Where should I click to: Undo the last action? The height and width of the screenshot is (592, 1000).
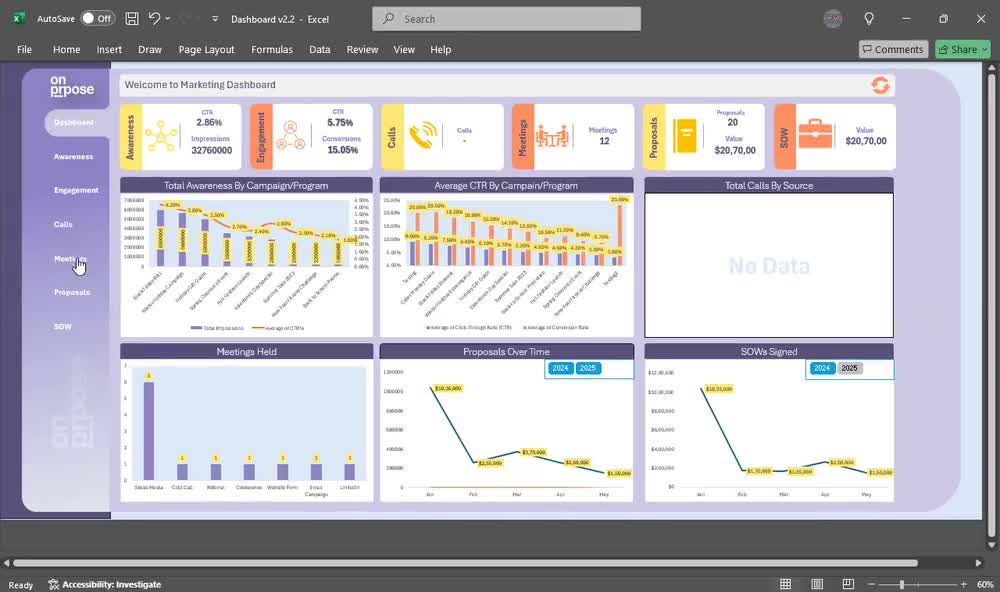154,18
